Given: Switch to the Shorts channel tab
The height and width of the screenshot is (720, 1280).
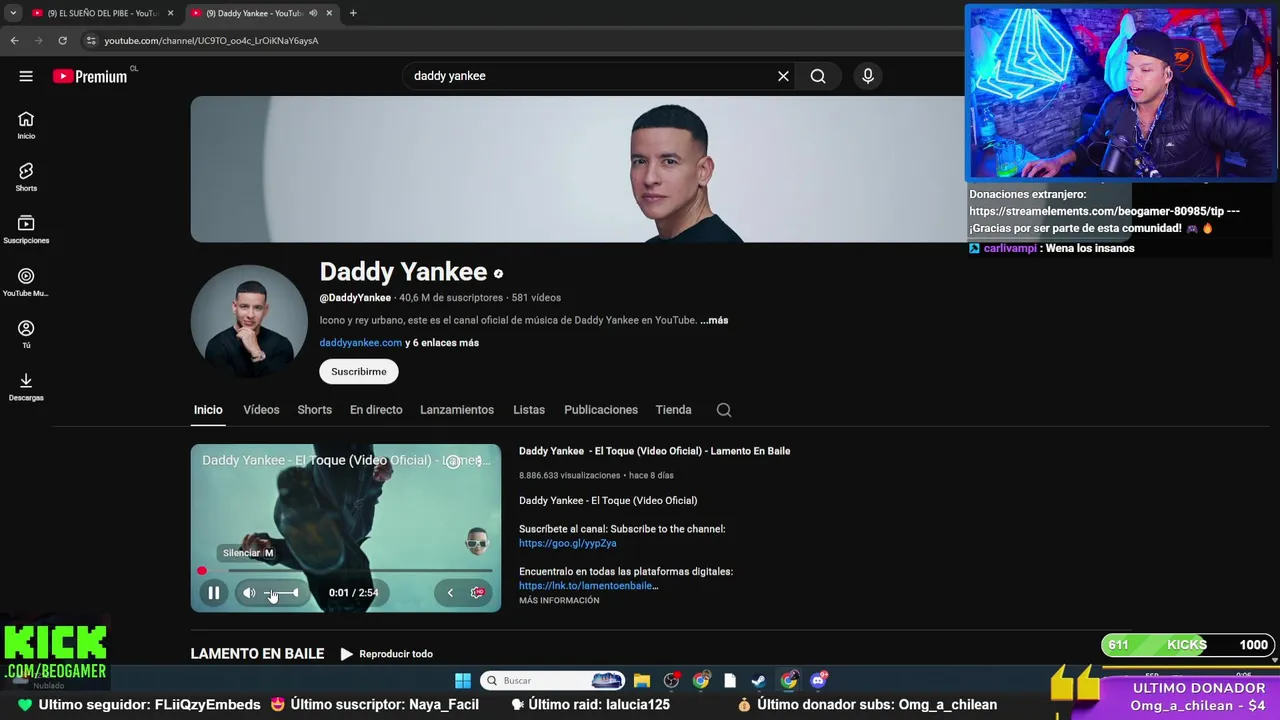Looking at the screenshot, I should tap(314, 410).
